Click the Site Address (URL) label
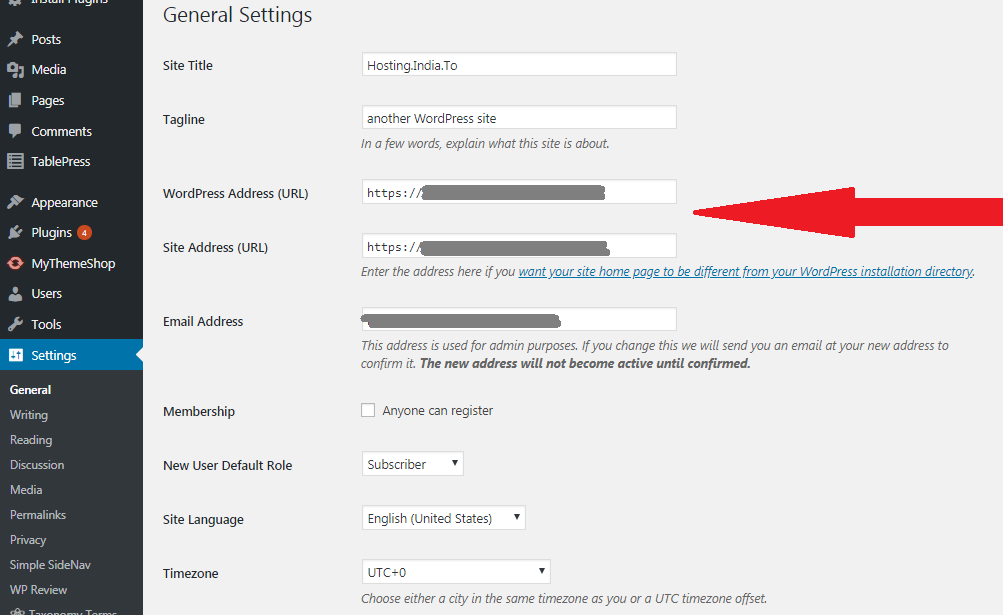 pyautogui.click(x=216, y=247)
